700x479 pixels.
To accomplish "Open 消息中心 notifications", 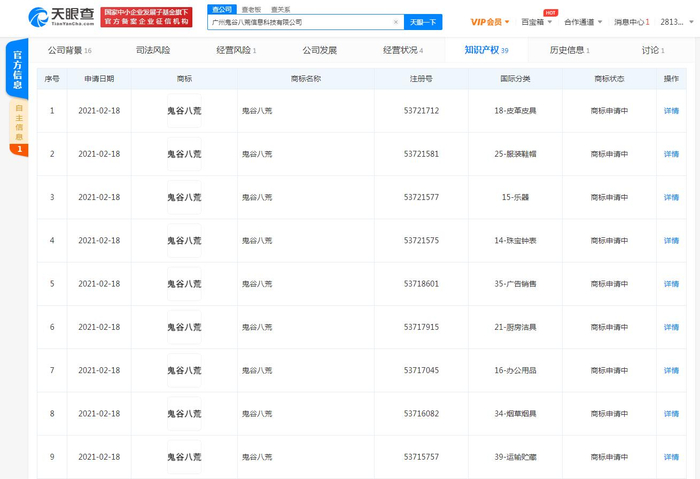I will (630, 22).
